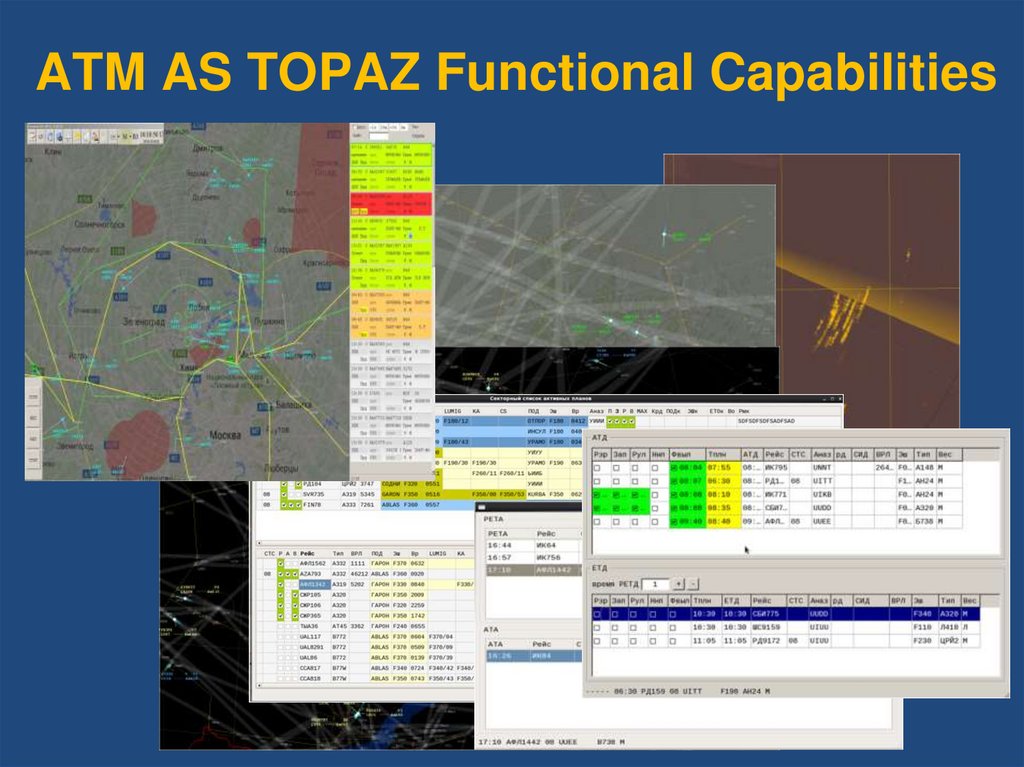
Task: Select the F180/12 cell in upper sector table
Action: click(x=456, y=421)
